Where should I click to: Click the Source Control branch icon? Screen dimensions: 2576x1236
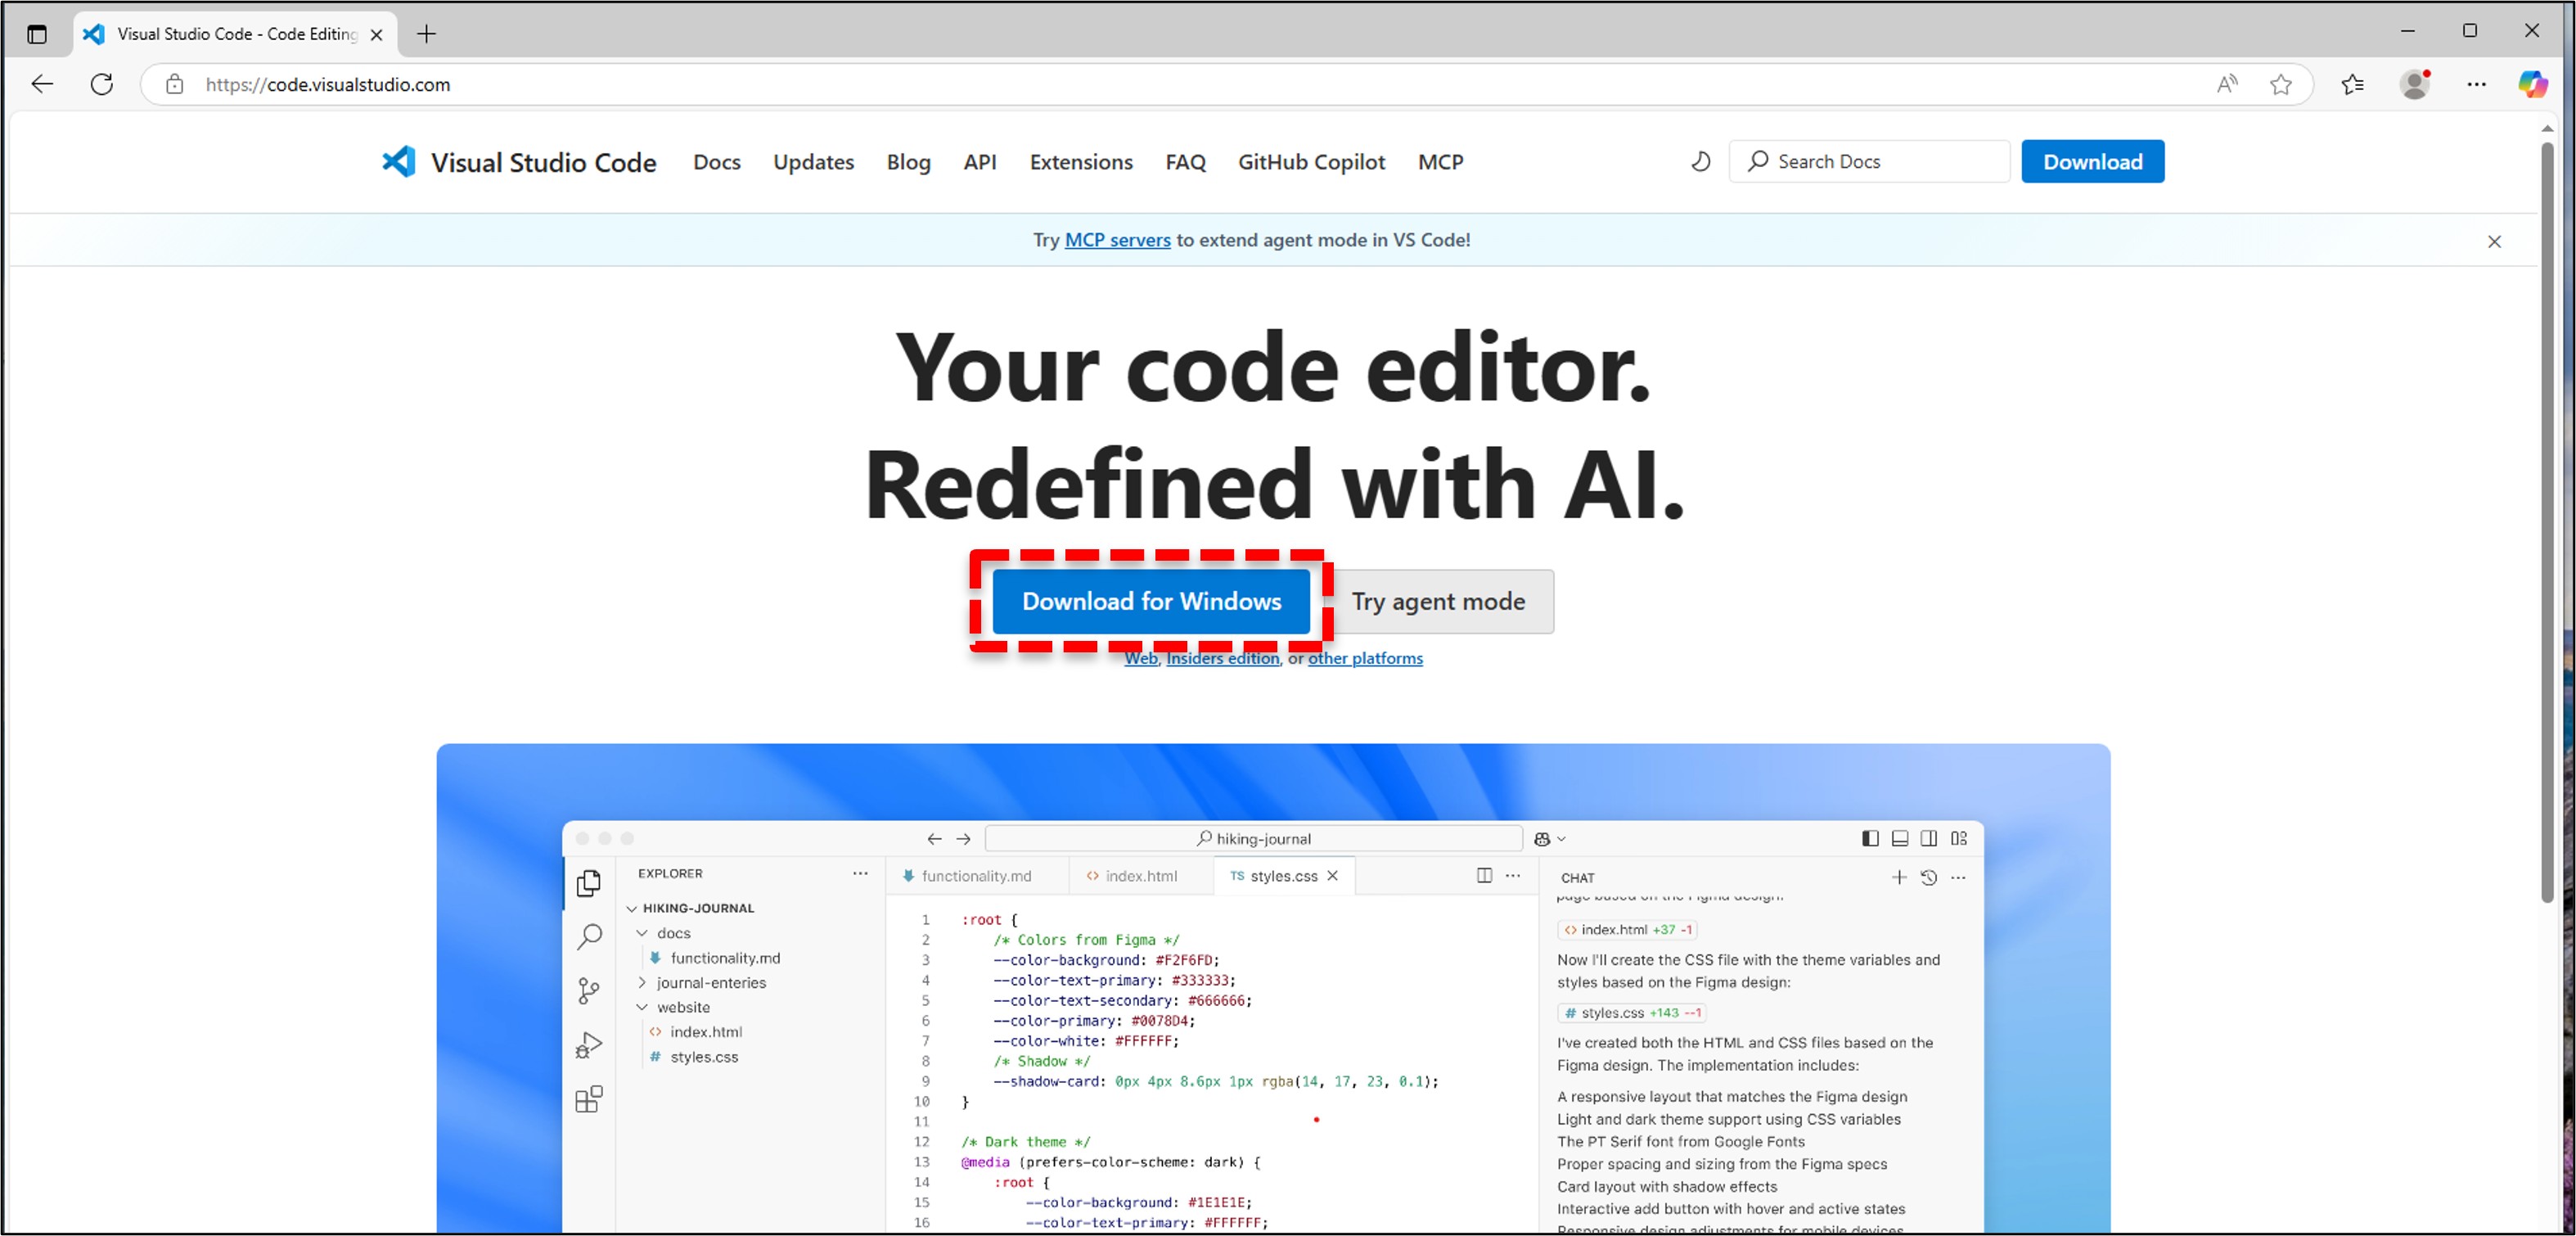click(x=589, y=991)
